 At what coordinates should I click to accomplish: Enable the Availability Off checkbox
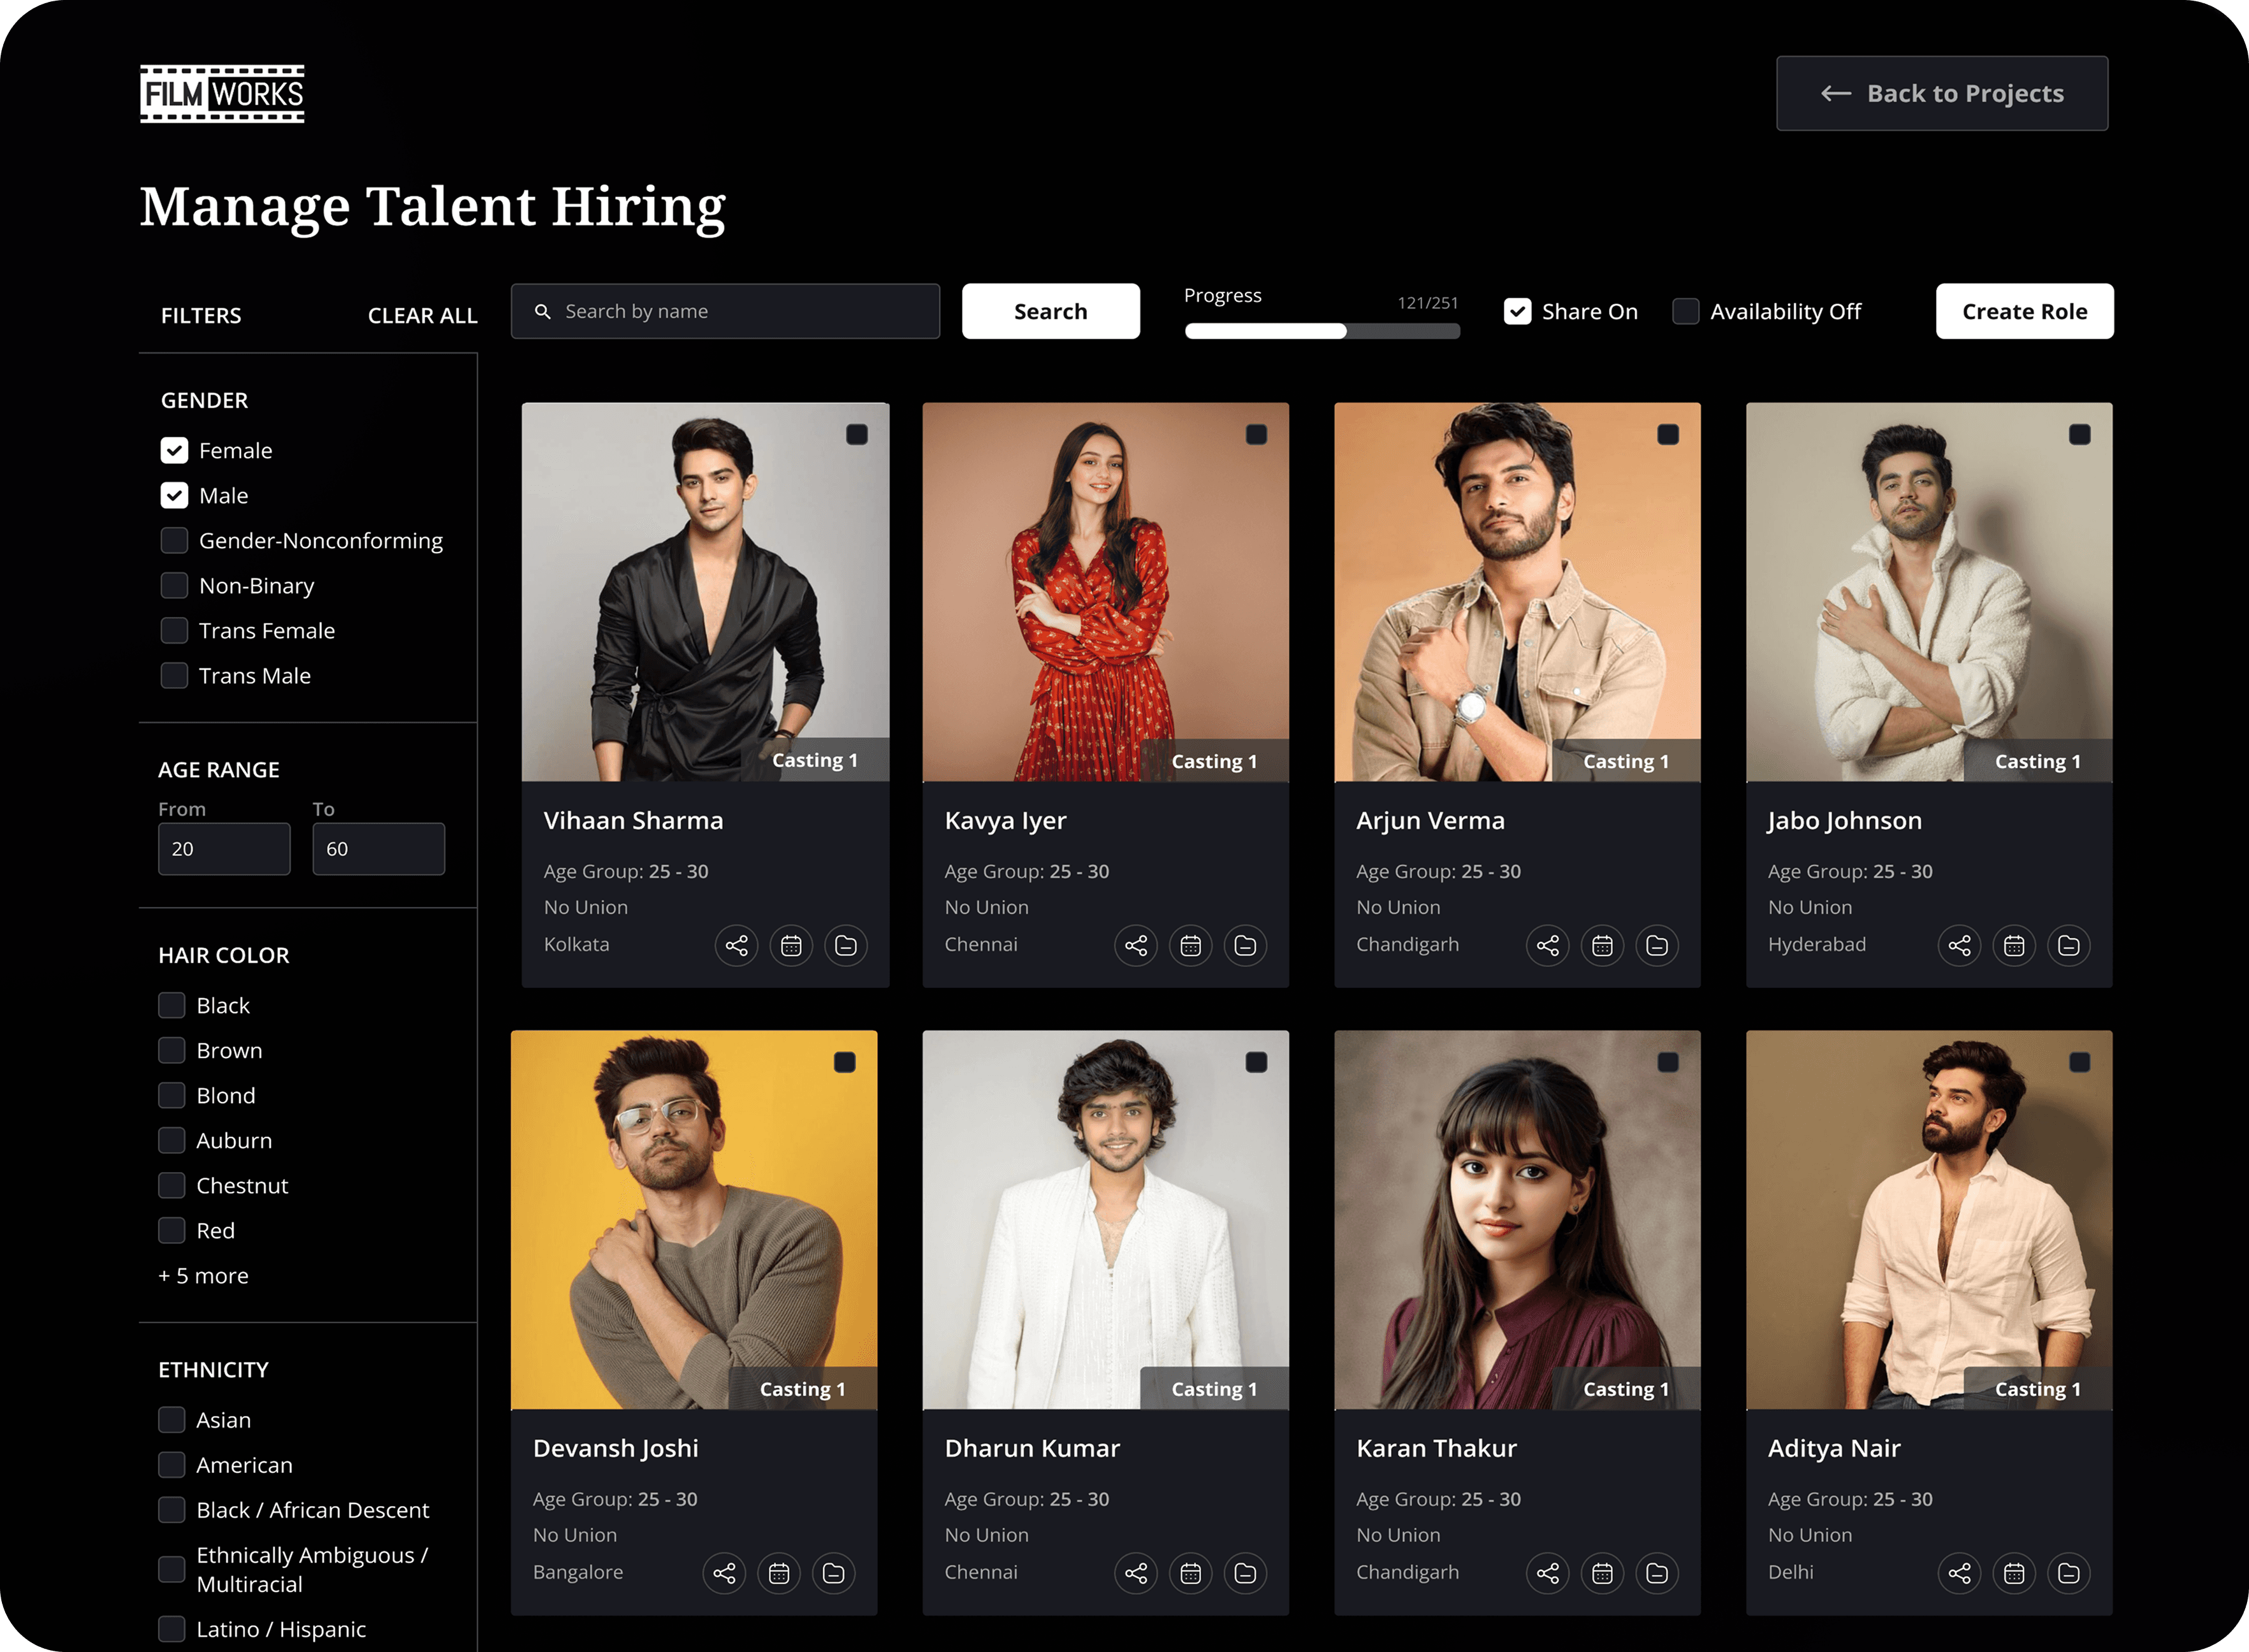click(1685, 311)
